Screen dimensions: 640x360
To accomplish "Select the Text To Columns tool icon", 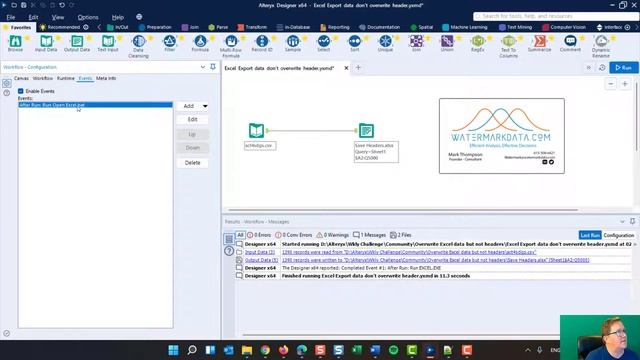I will coord(509,41).
